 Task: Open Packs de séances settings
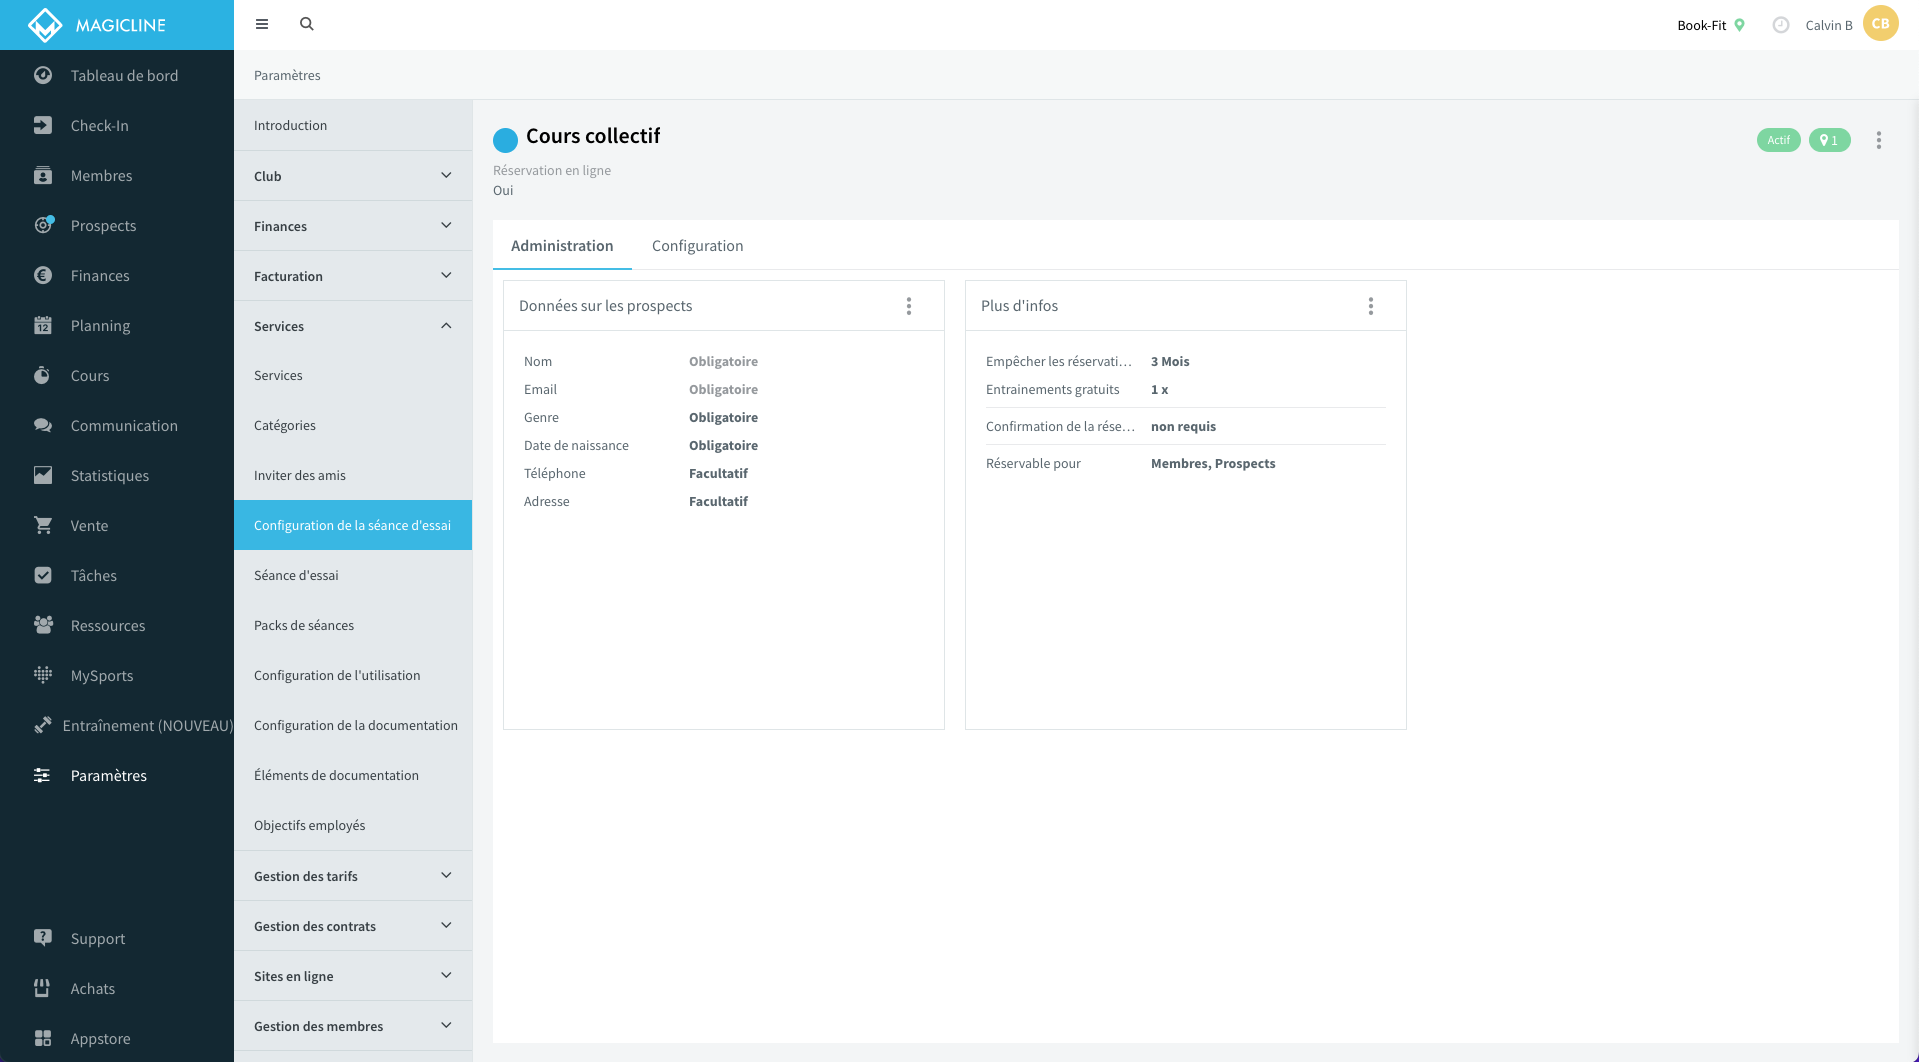click(x=304, y=626)
